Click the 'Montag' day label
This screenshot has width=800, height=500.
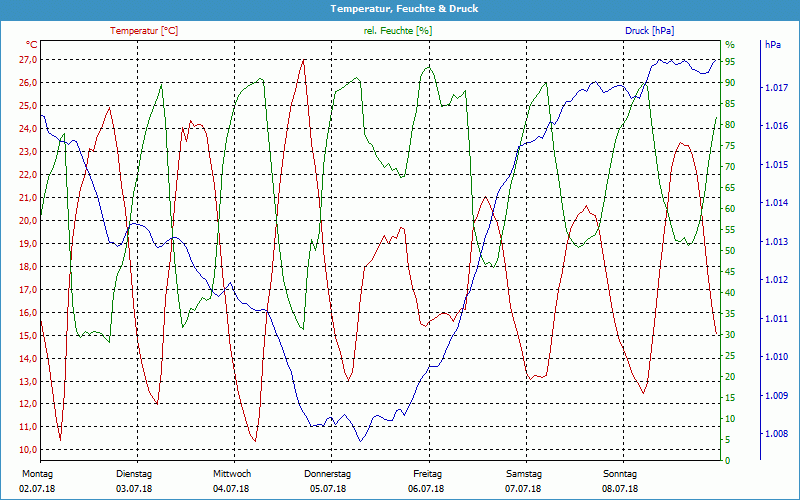(37, 474)
